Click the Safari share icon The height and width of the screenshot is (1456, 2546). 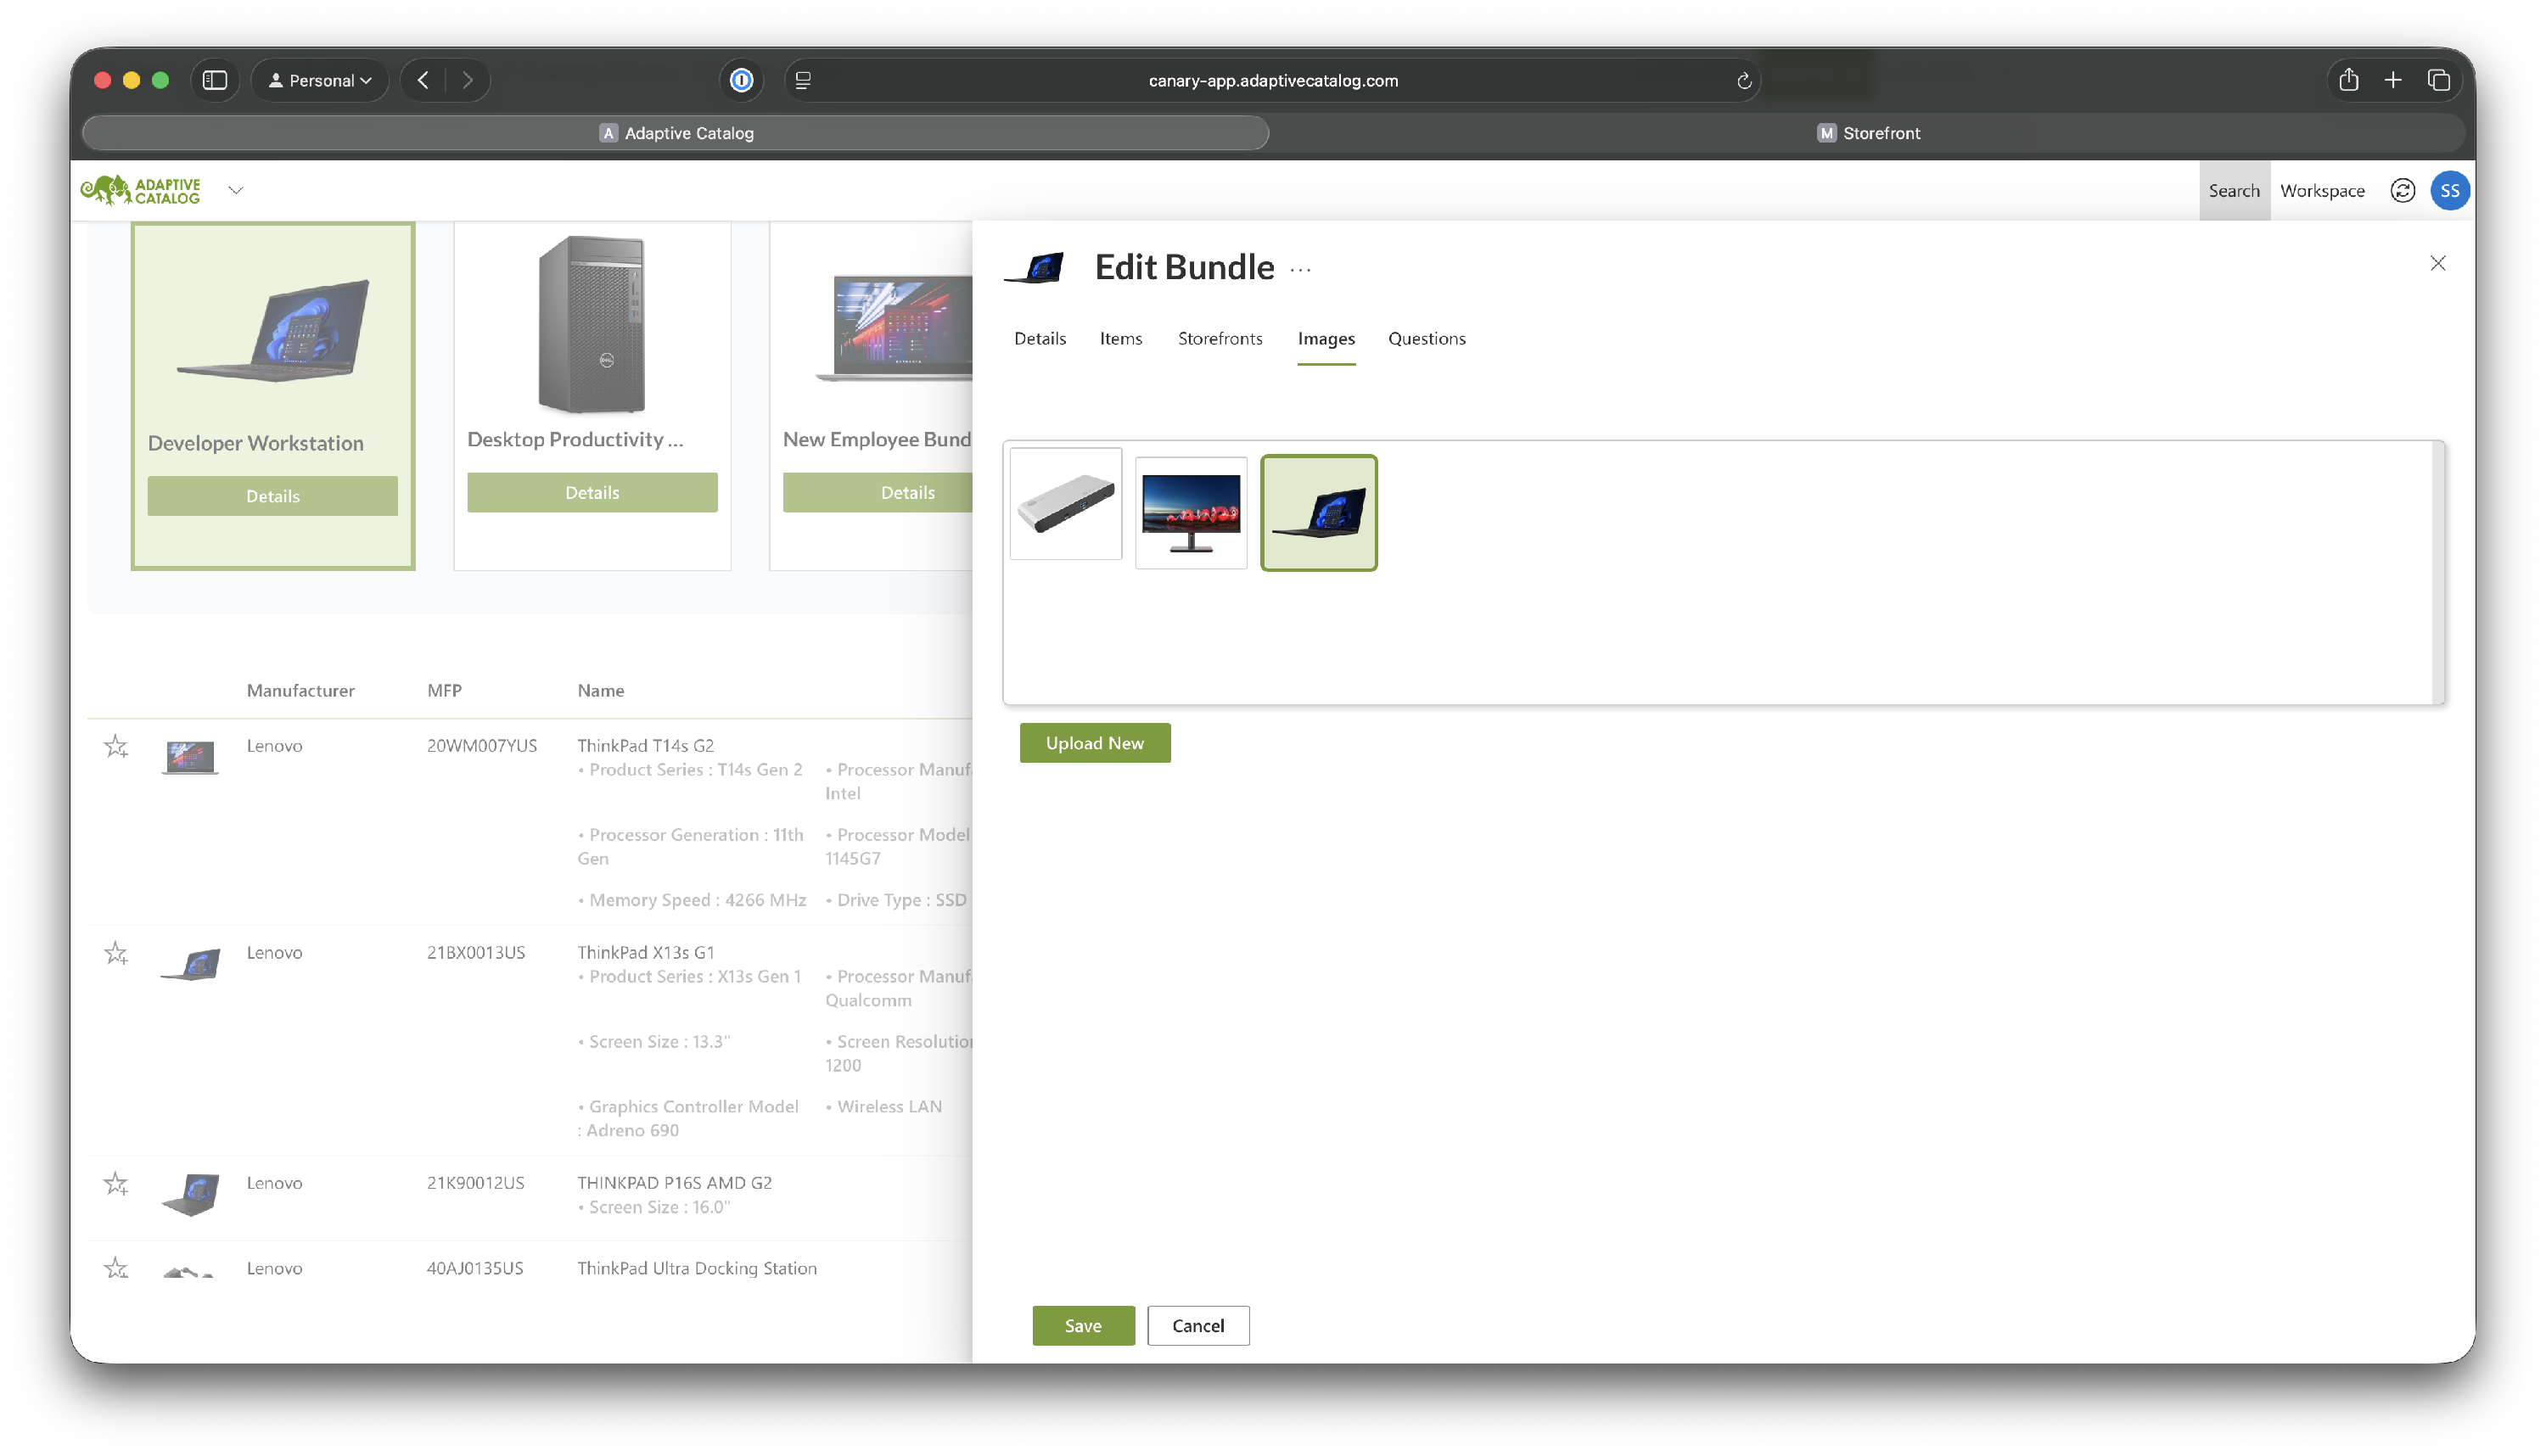tap(2348, 80)
